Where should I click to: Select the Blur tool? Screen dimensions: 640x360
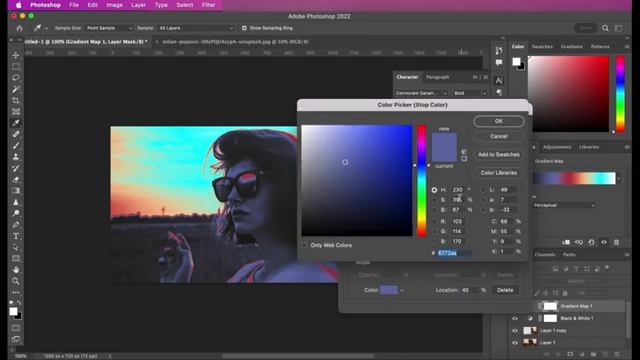click(16, 202)
